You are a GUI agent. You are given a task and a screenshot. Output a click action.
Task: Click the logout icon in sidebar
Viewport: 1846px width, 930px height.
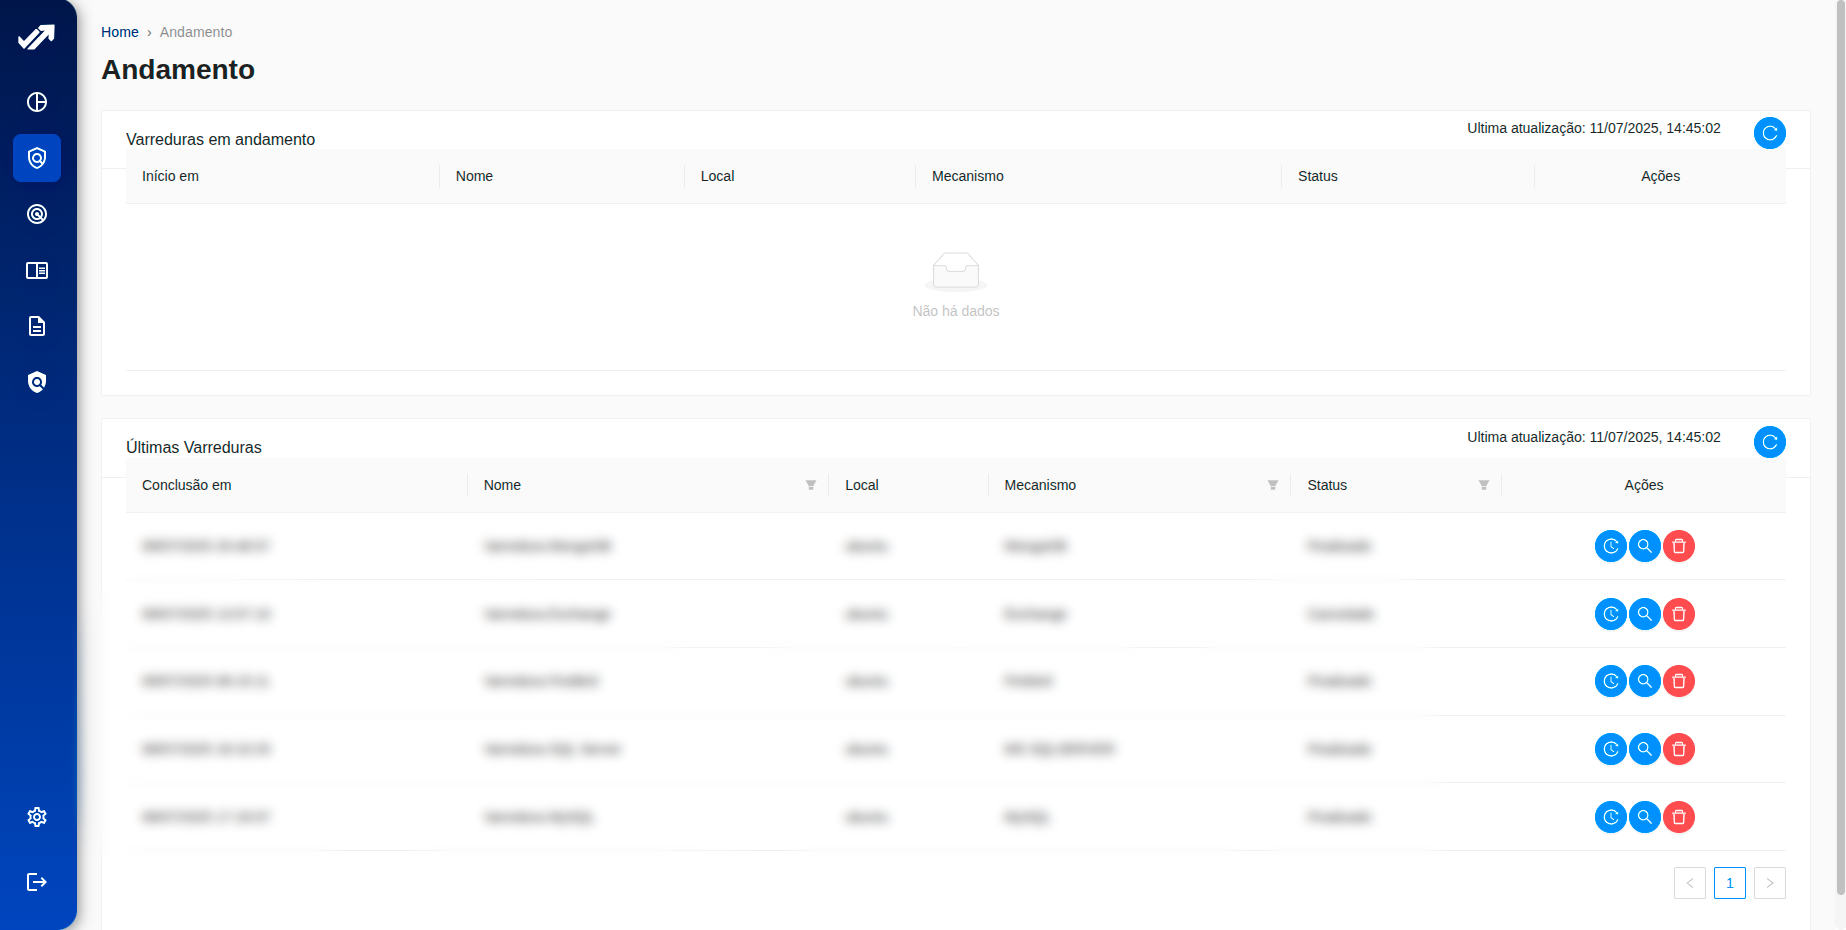[x=37, y=882]
